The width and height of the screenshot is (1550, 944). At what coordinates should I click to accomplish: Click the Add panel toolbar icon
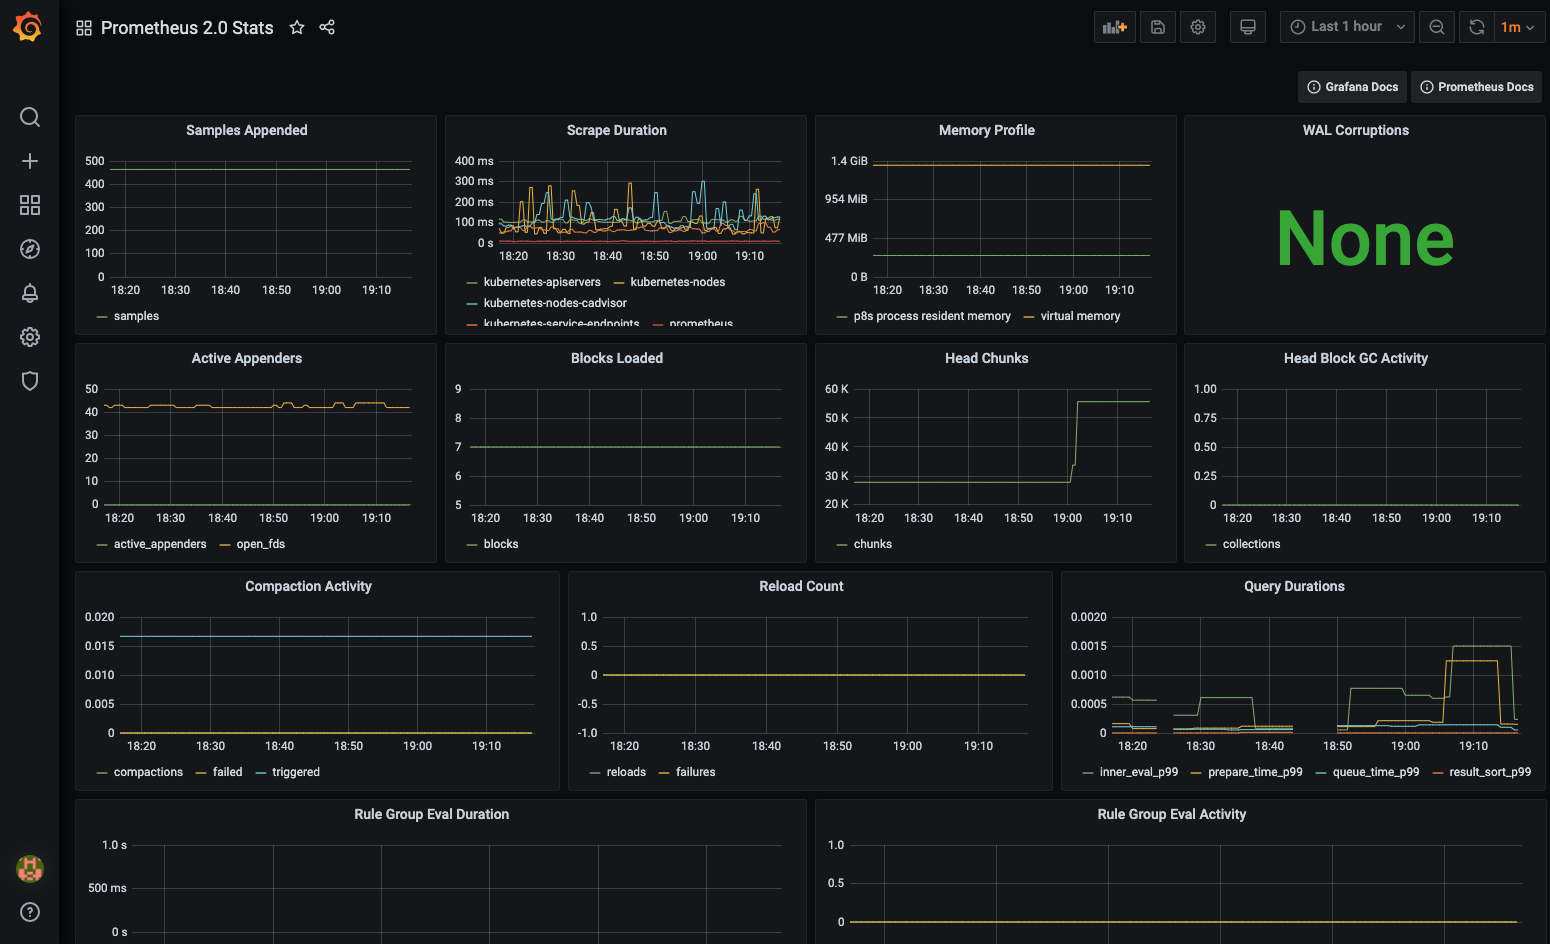pyautogui.click(x=1115, y=27)
